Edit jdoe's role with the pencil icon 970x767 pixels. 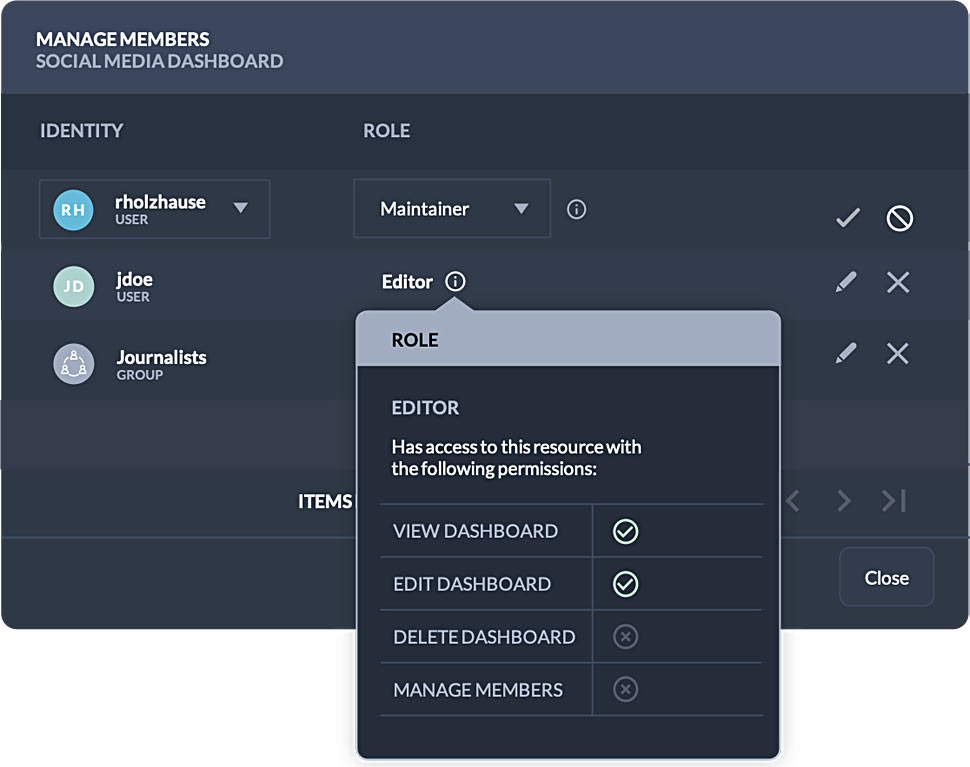(846, 282)
